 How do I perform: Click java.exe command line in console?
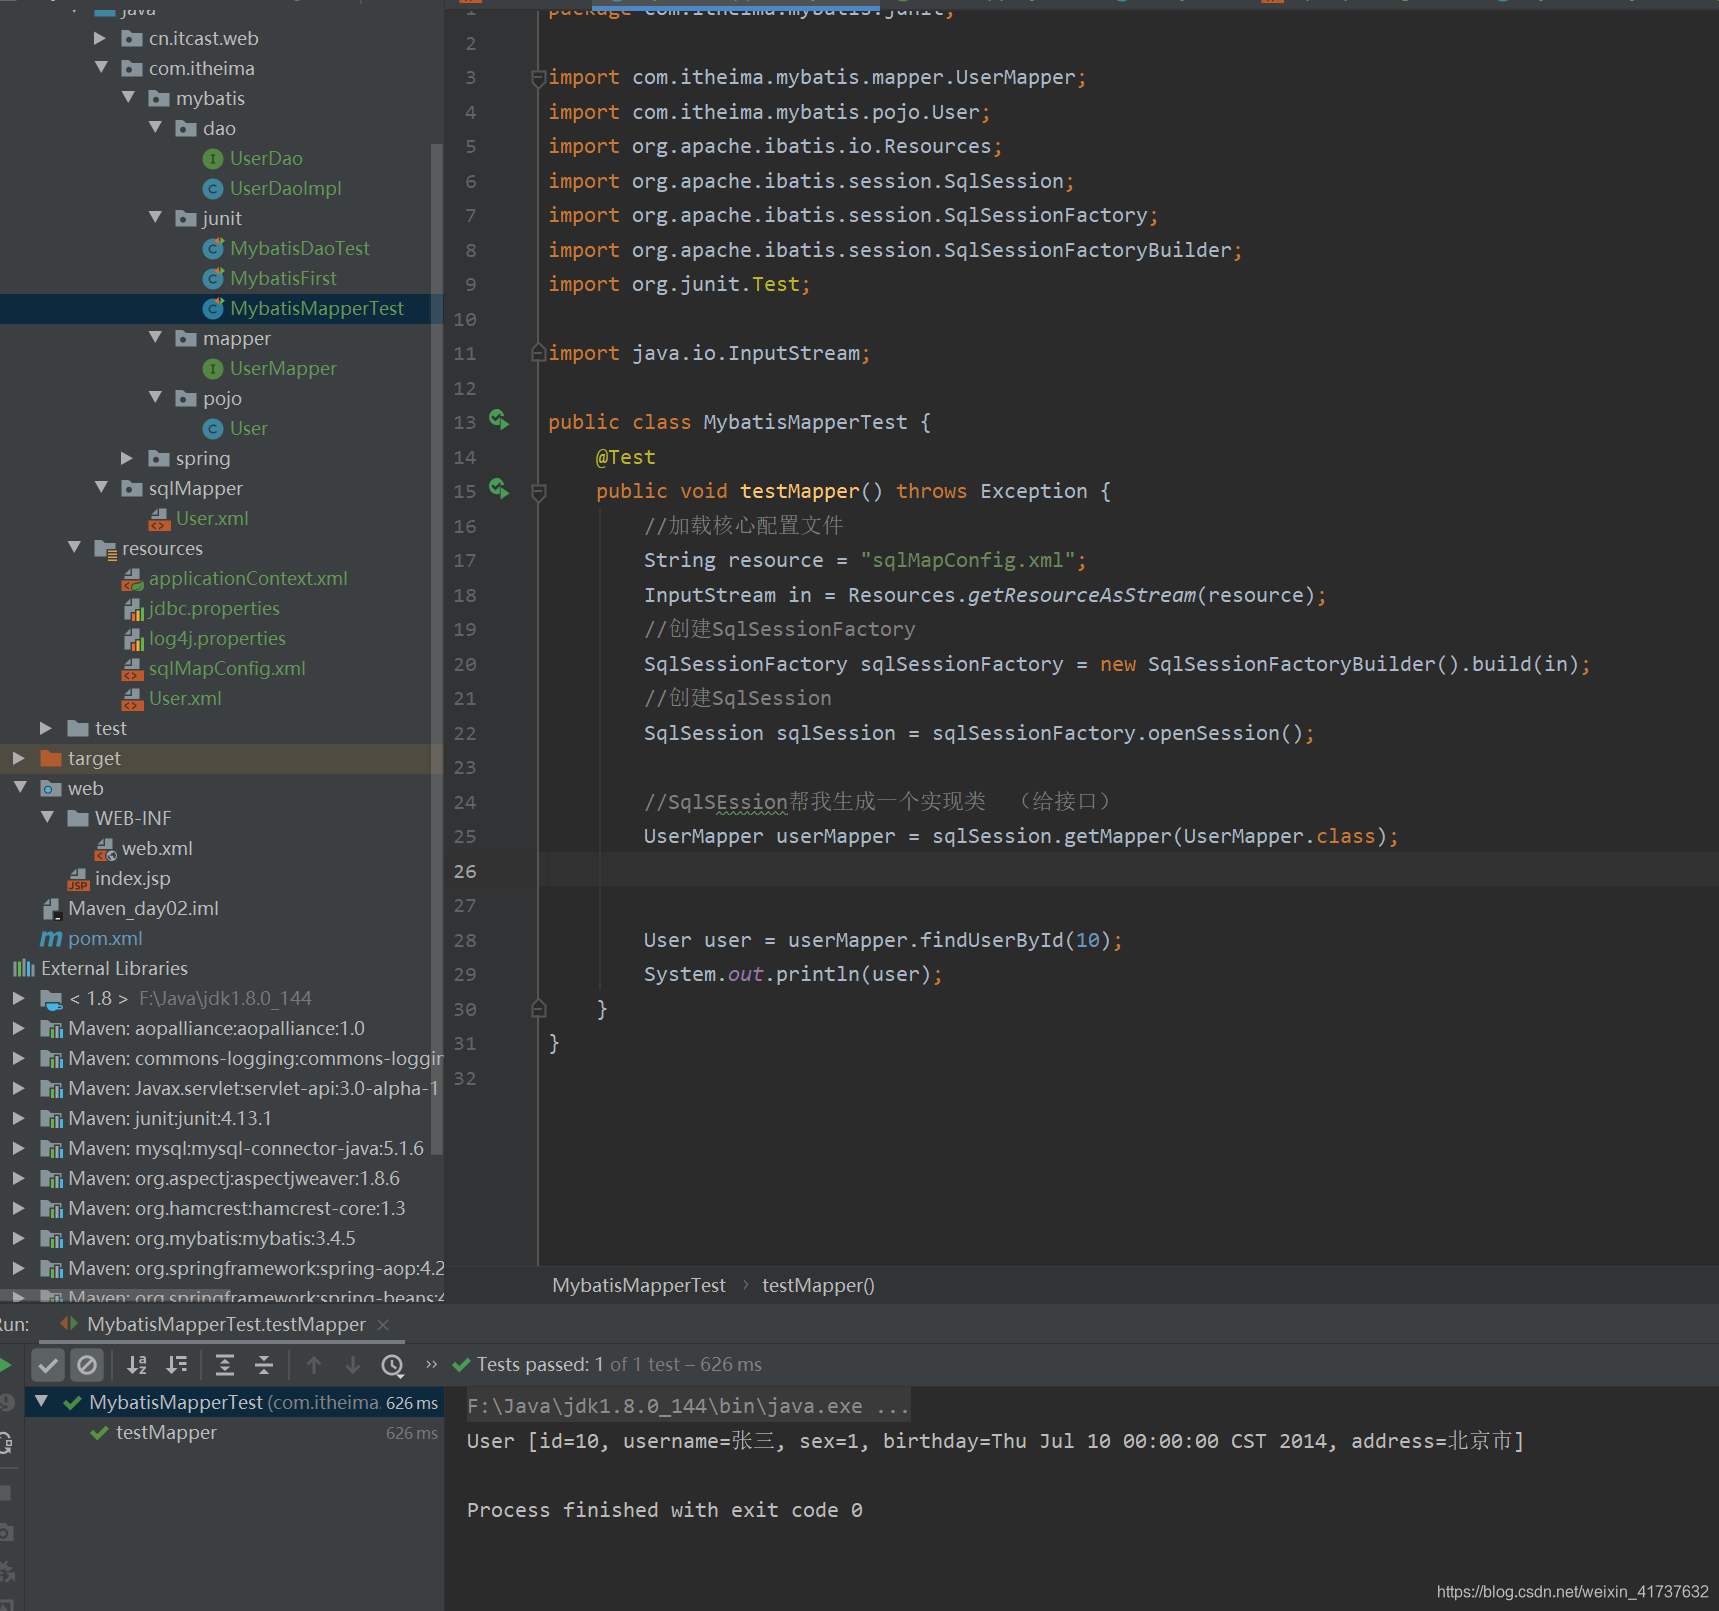point(688,1406)
